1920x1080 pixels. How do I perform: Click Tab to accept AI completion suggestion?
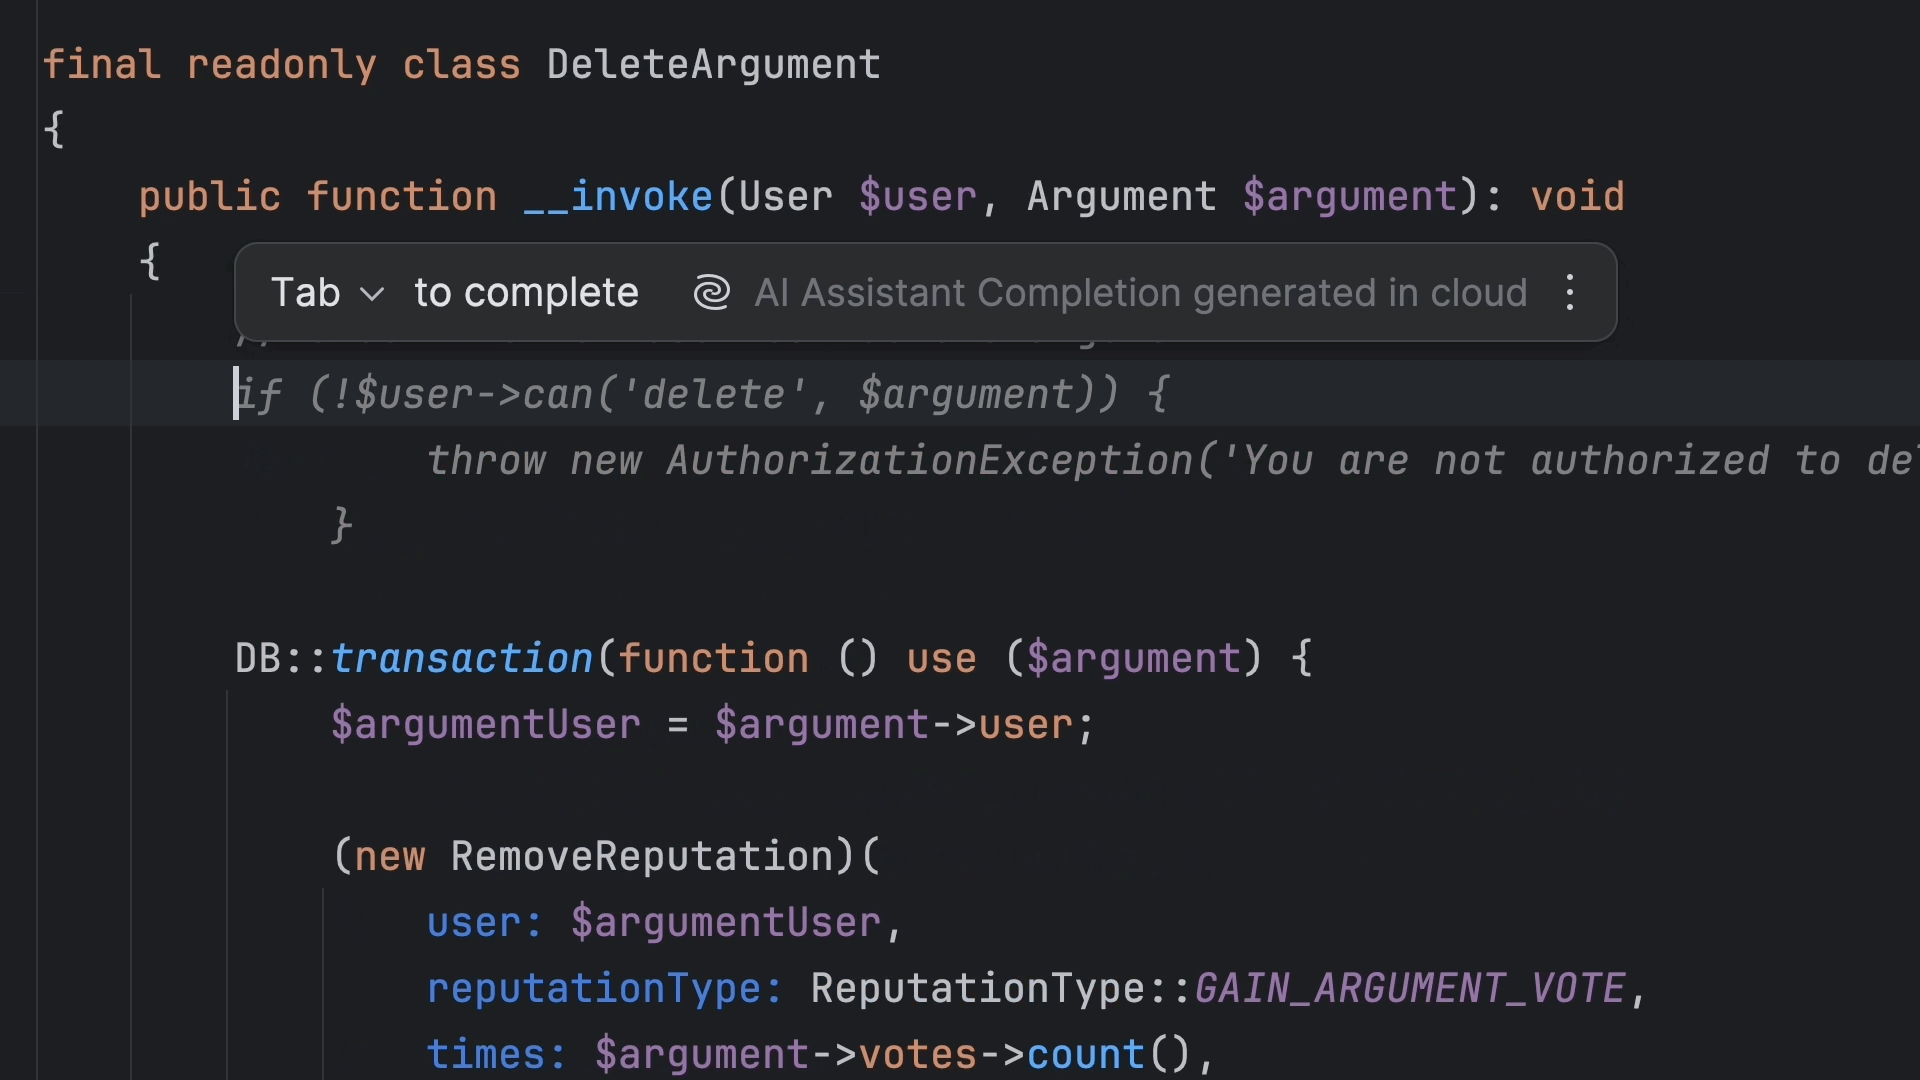pyautogui.click(x=303, y=293)
